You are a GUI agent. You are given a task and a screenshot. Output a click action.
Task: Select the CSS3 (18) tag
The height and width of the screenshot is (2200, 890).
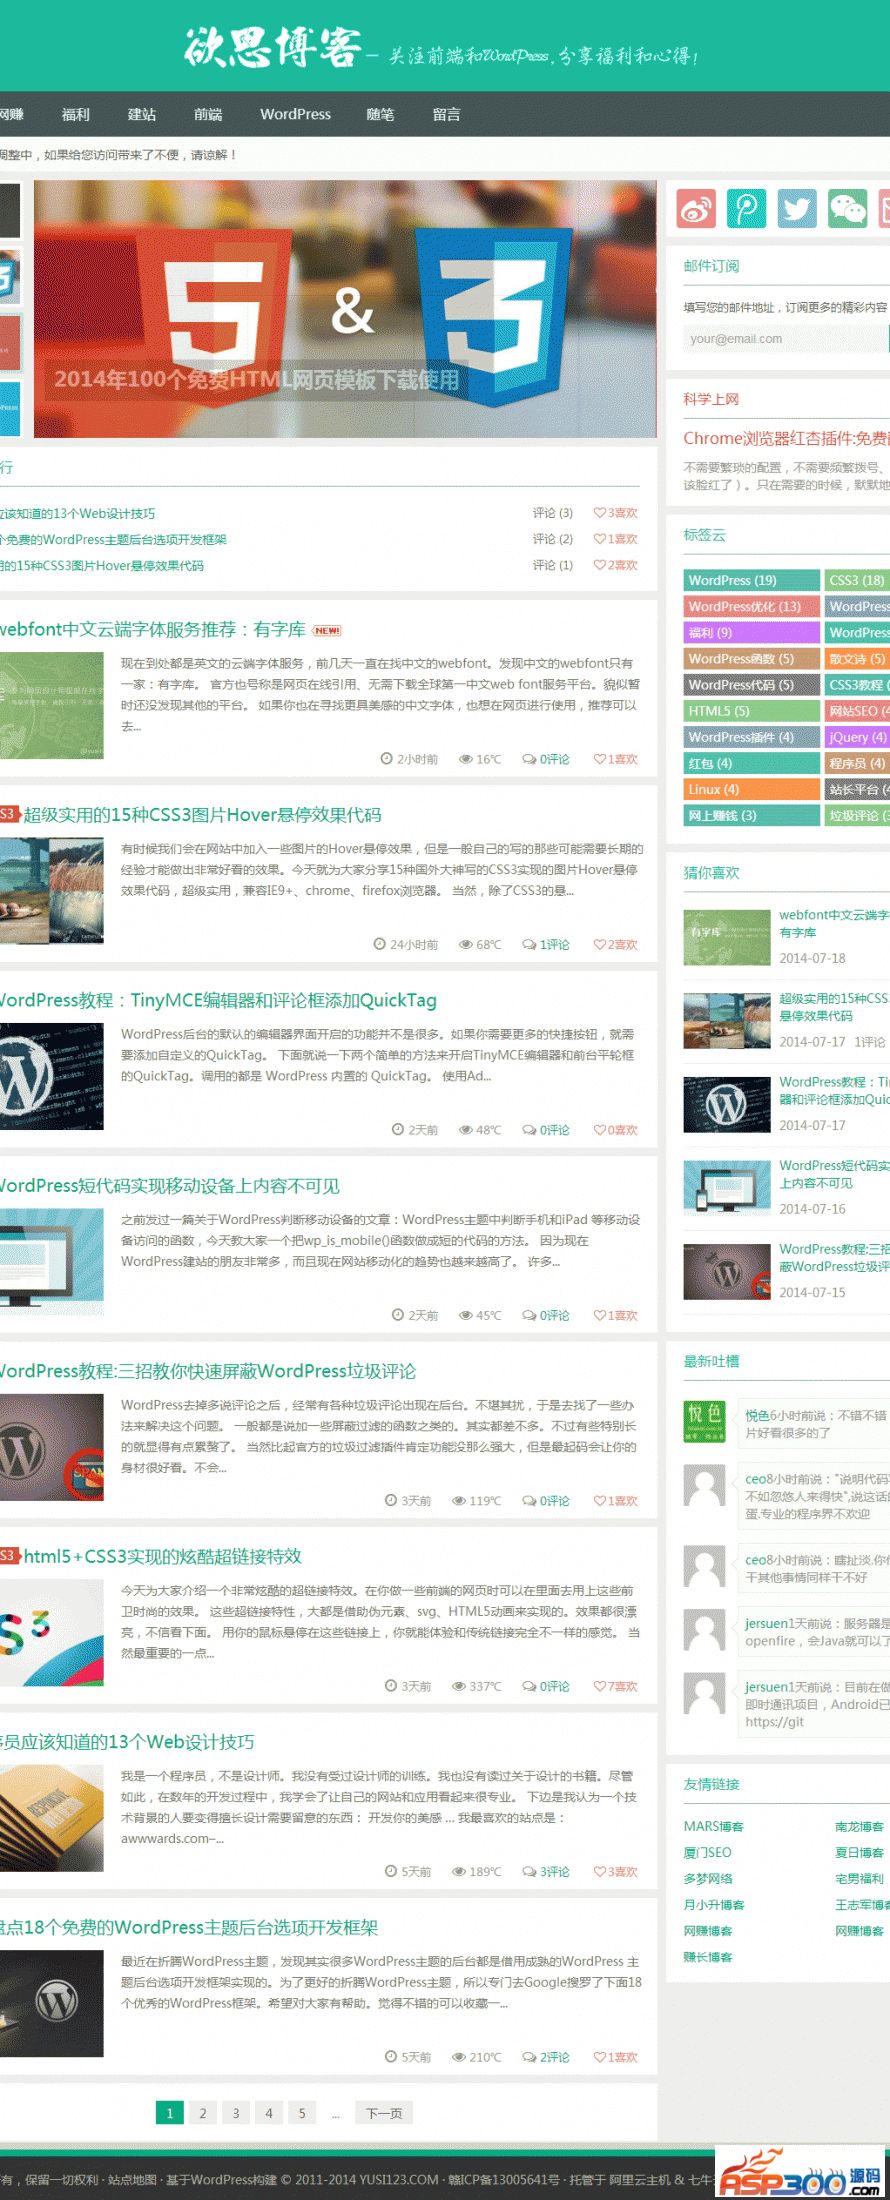point(857,580)
